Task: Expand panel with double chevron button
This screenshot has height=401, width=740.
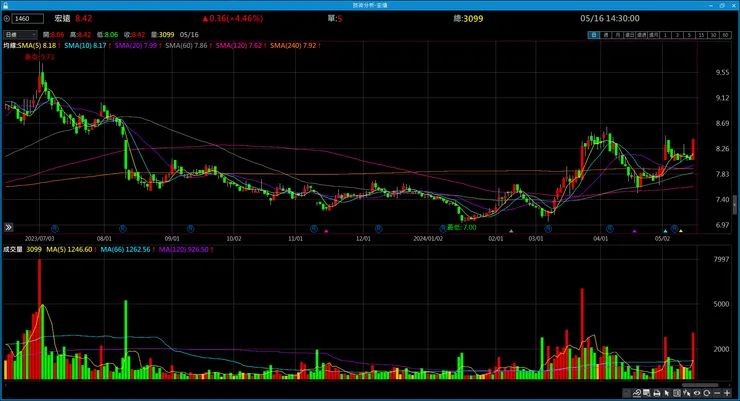Action: pyautogui.click(x=8, y=227)
